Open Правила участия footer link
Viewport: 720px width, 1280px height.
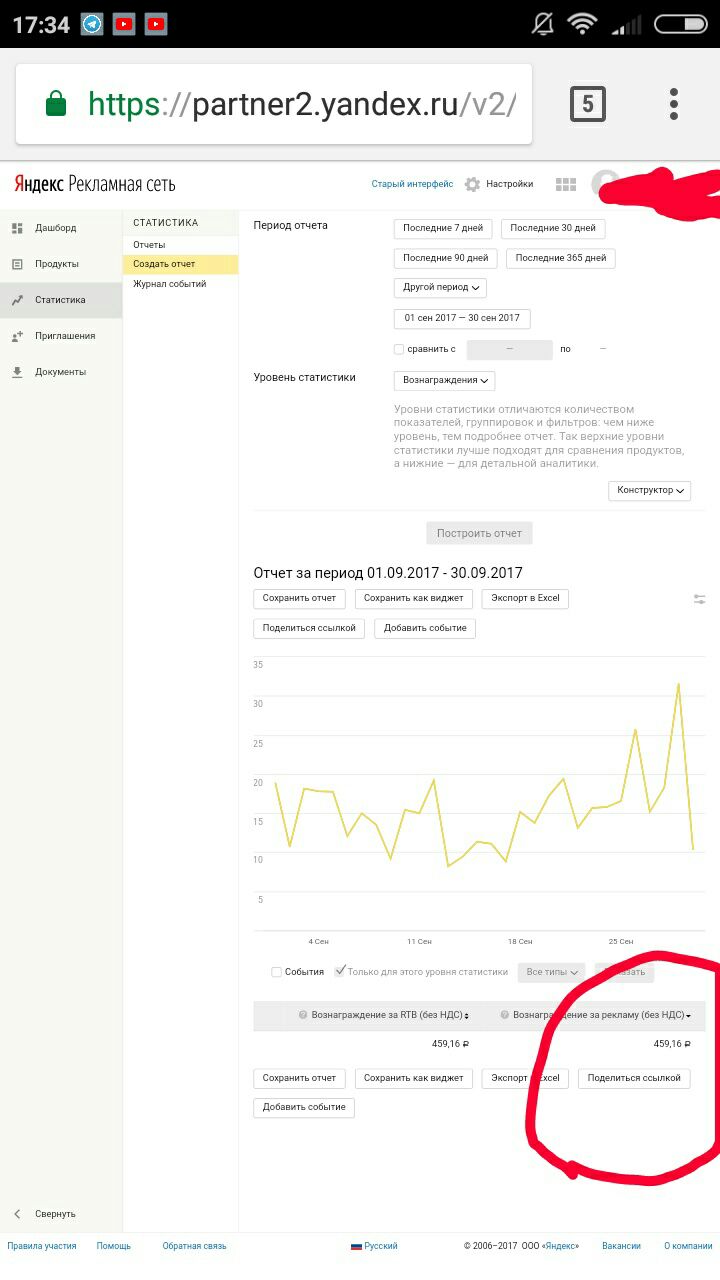pyautogui.click(x=42, y=1246)
